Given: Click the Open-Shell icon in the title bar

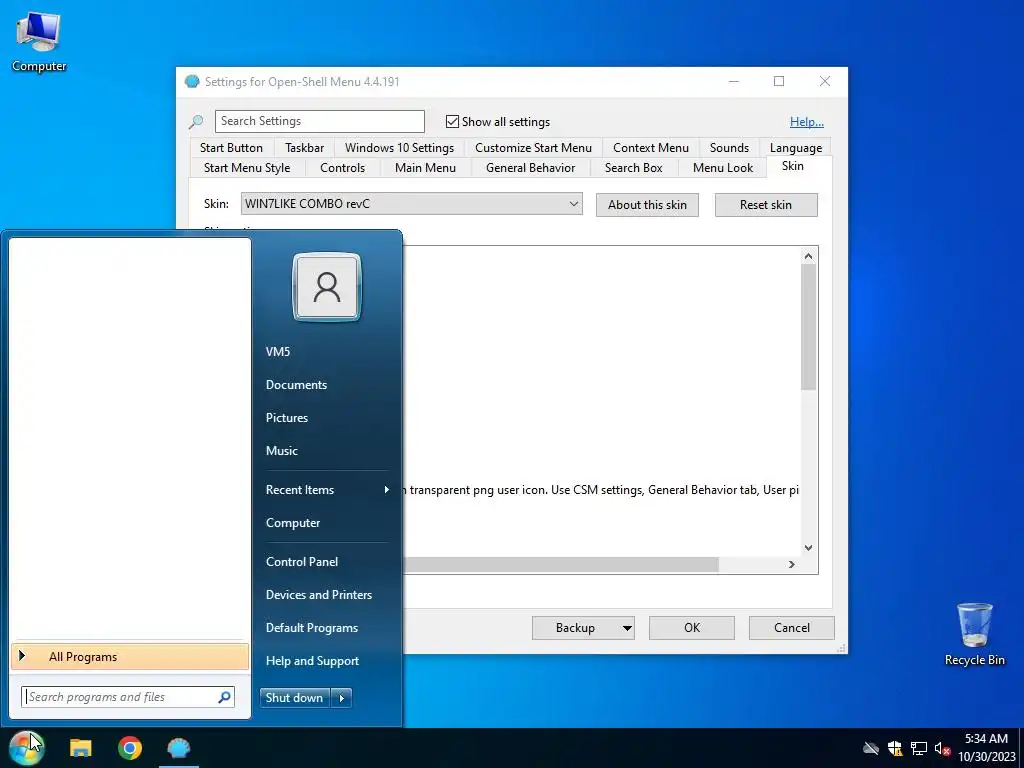Looking at the screenshot, I should [x=192, y=82].
